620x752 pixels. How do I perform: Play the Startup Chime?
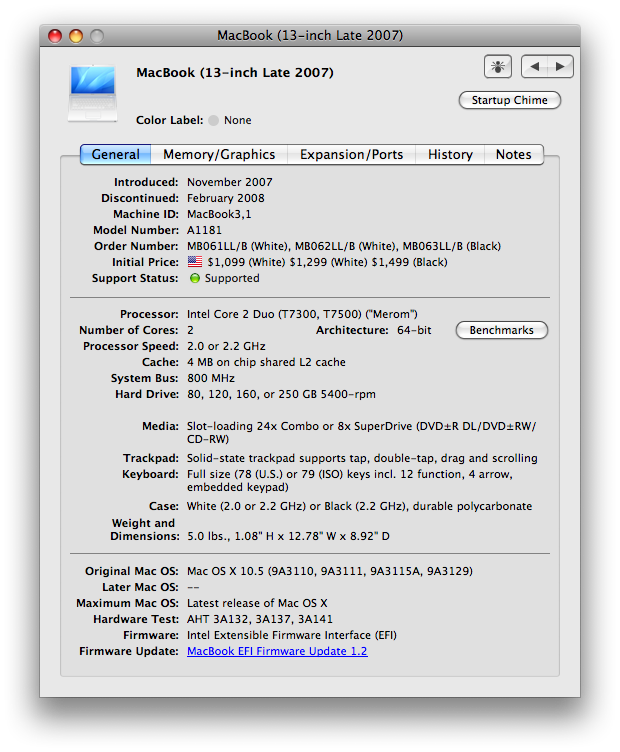pos(509,100)
